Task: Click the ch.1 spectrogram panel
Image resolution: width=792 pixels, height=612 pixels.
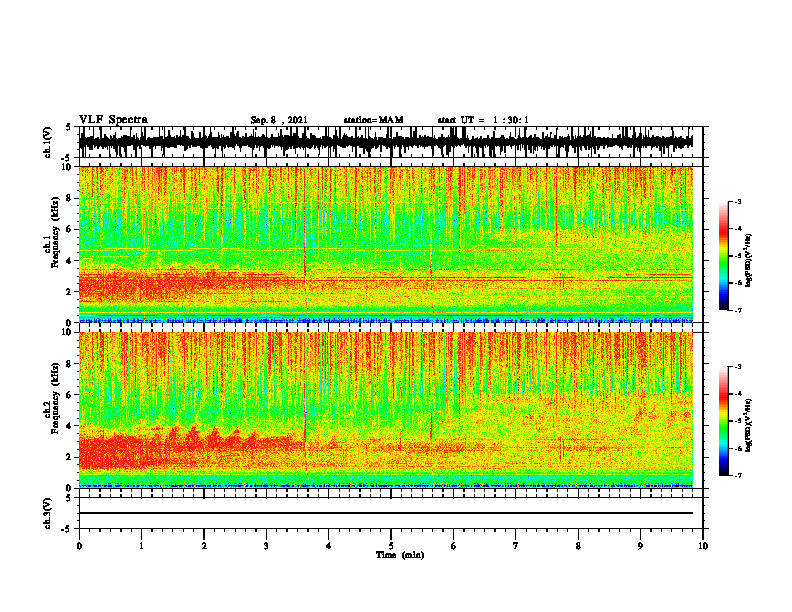Action: click(385, 244)
